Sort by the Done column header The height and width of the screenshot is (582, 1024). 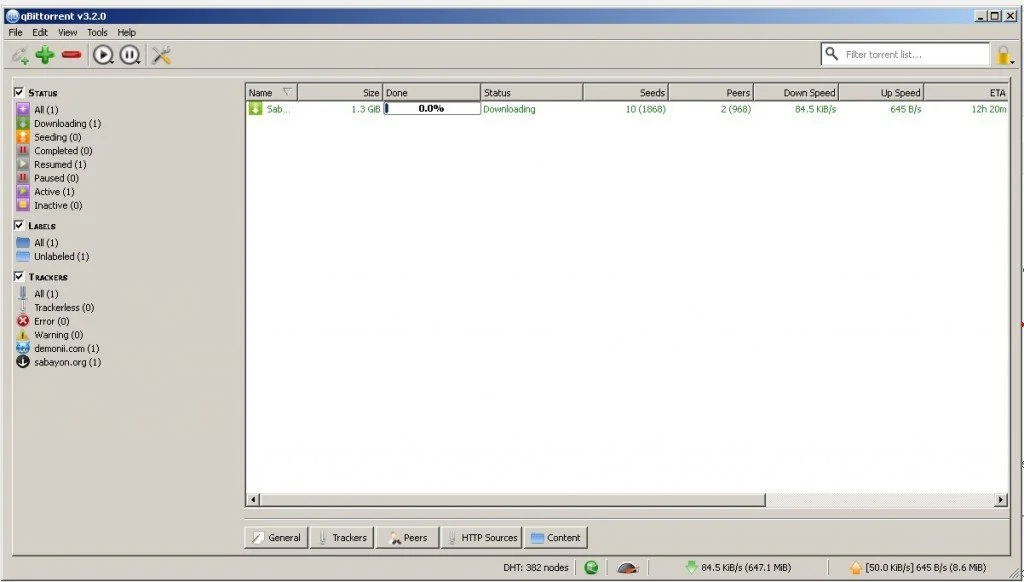click(x=432, y=93)
